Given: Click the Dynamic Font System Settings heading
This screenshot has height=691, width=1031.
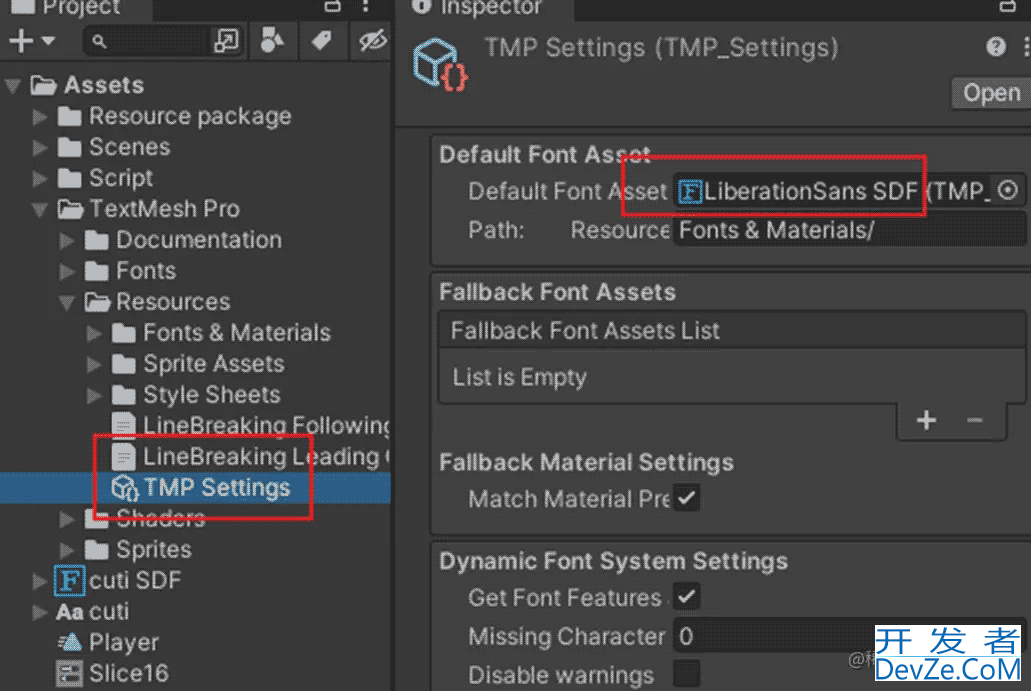Looking at the screenshot, I should pos(613,561).
